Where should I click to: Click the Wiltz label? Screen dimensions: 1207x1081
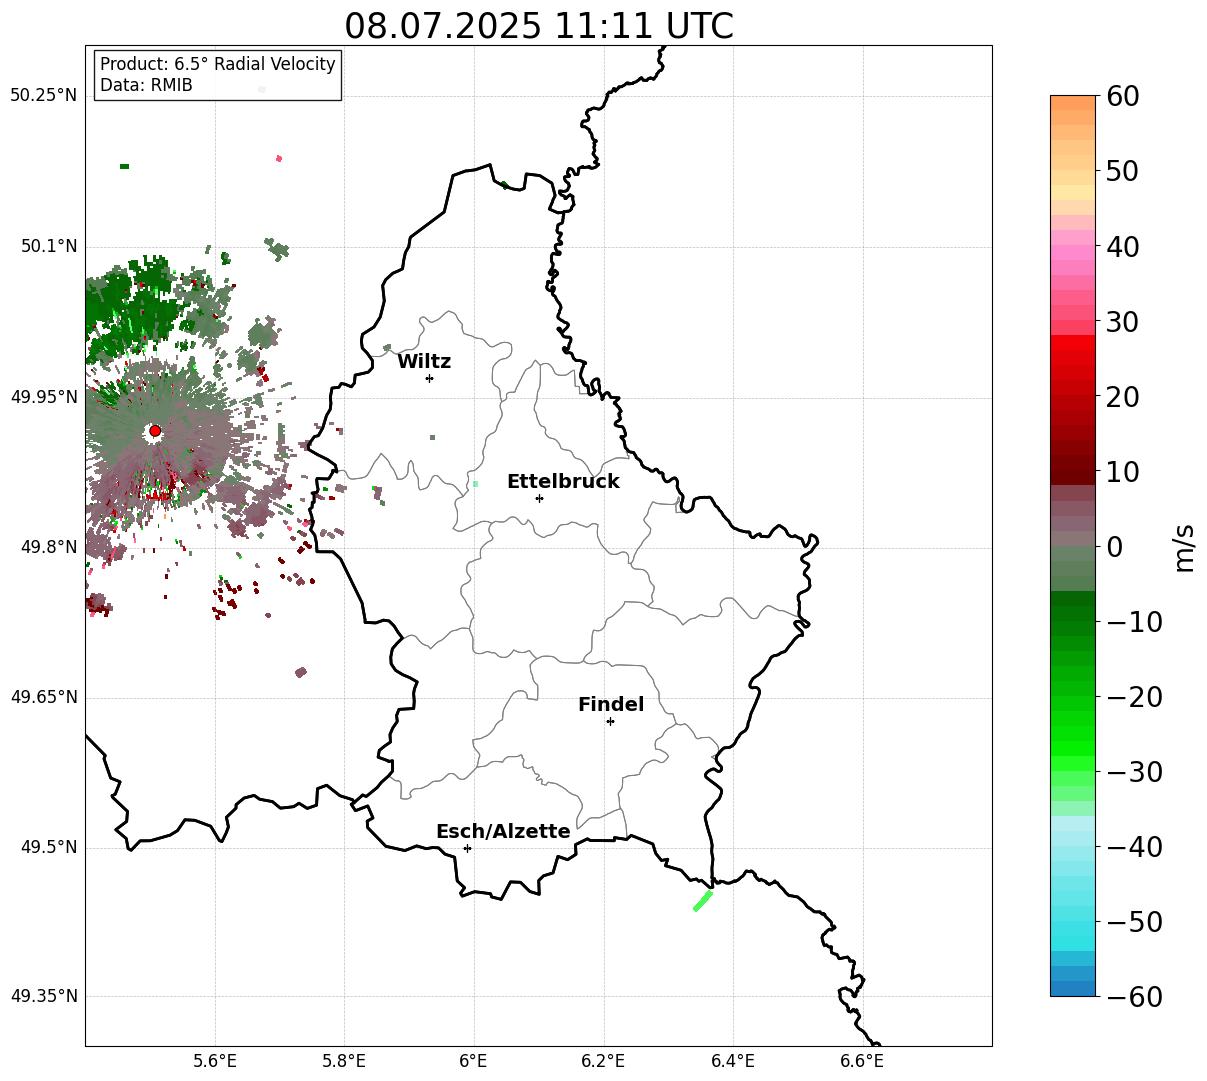(424, 362)
